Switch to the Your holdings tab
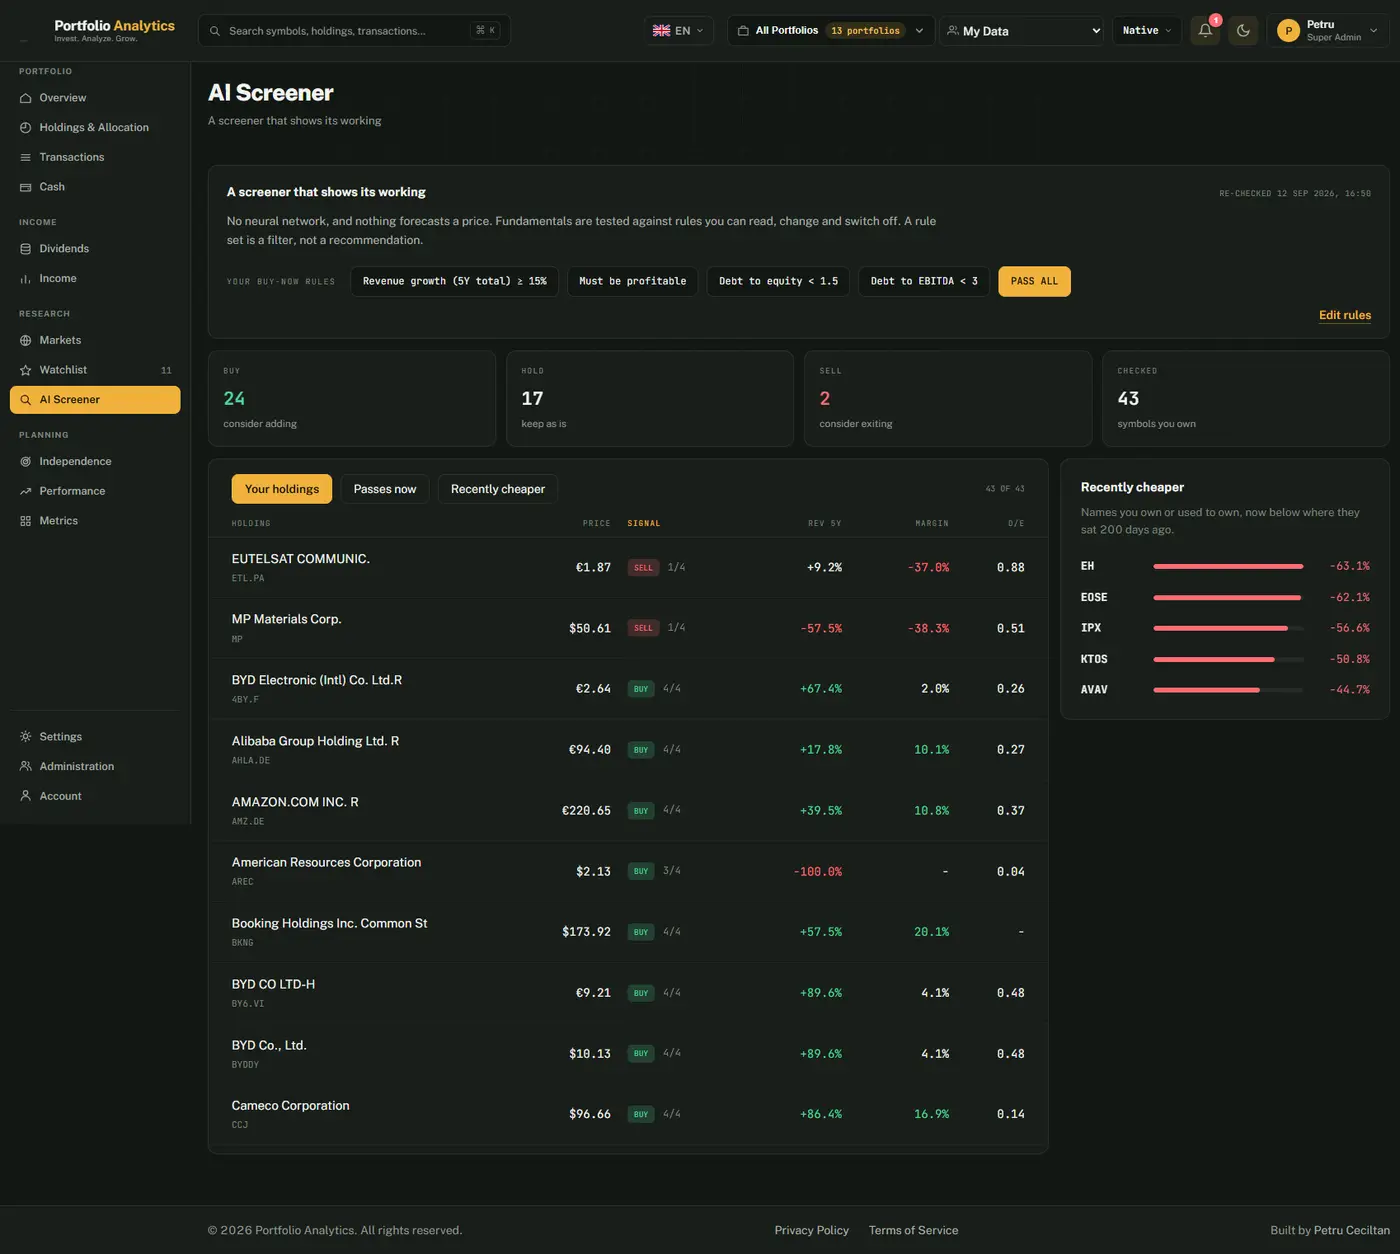This screenshot has width=1400, height=1254. [x=282, y=489]
